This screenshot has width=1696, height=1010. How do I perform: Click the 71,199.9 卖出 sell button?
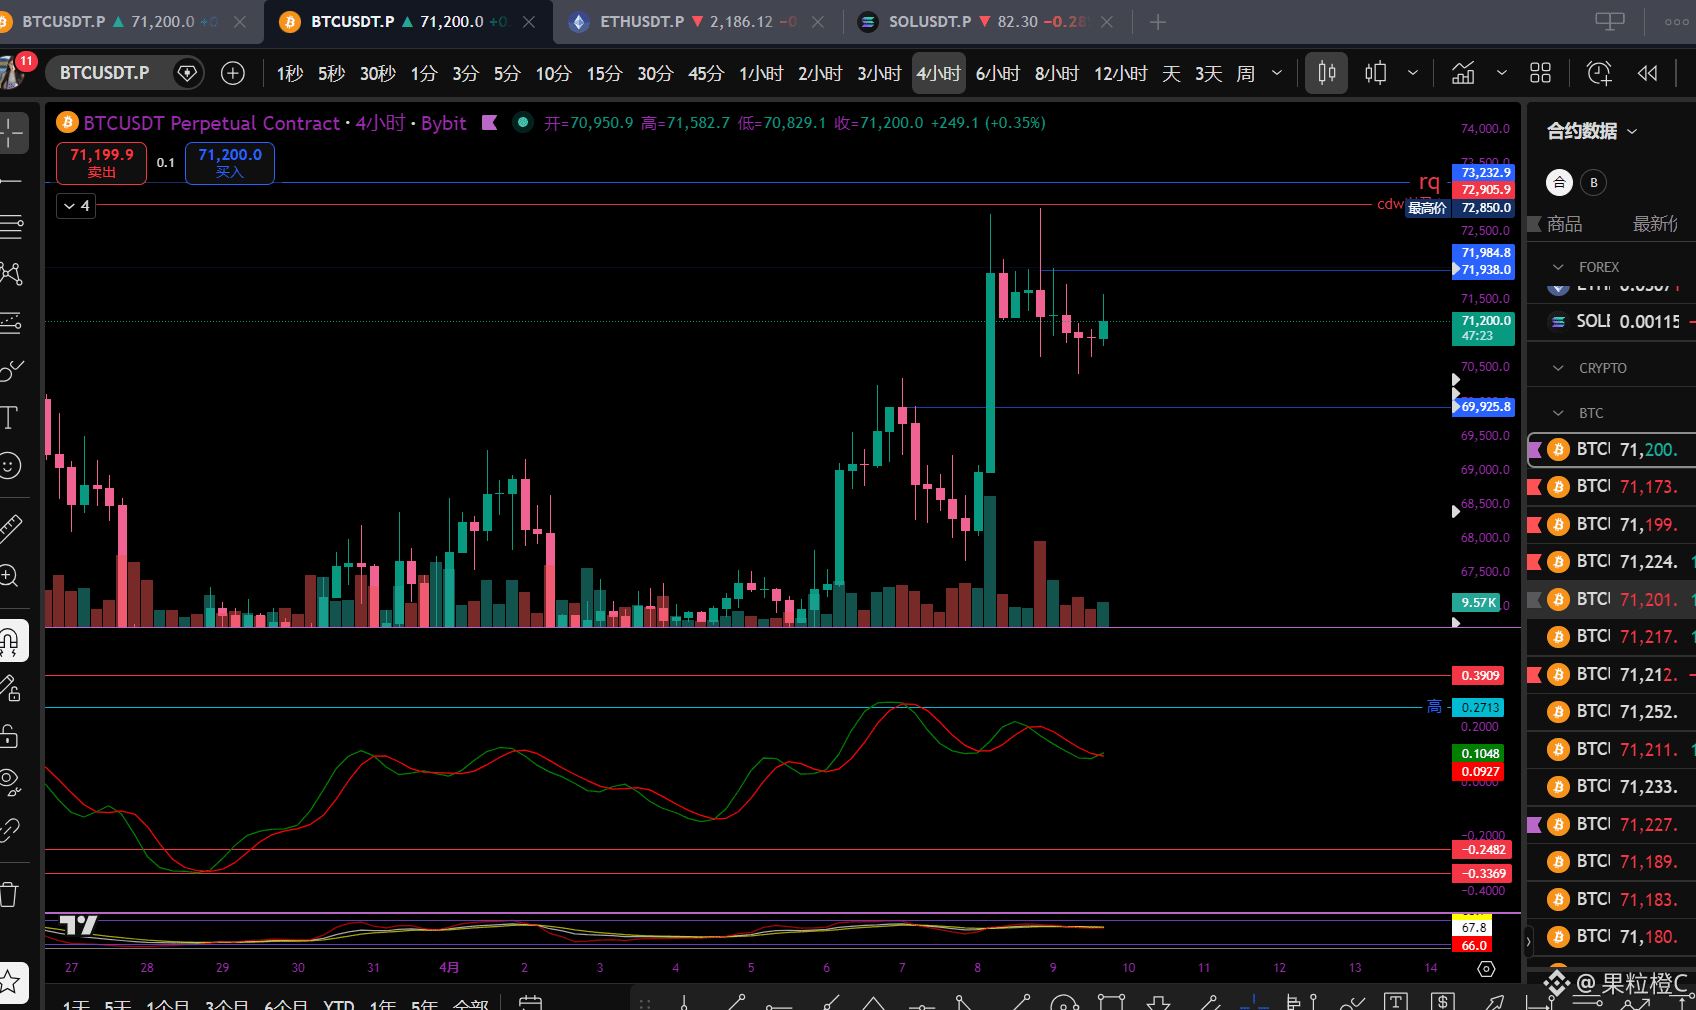101,163
